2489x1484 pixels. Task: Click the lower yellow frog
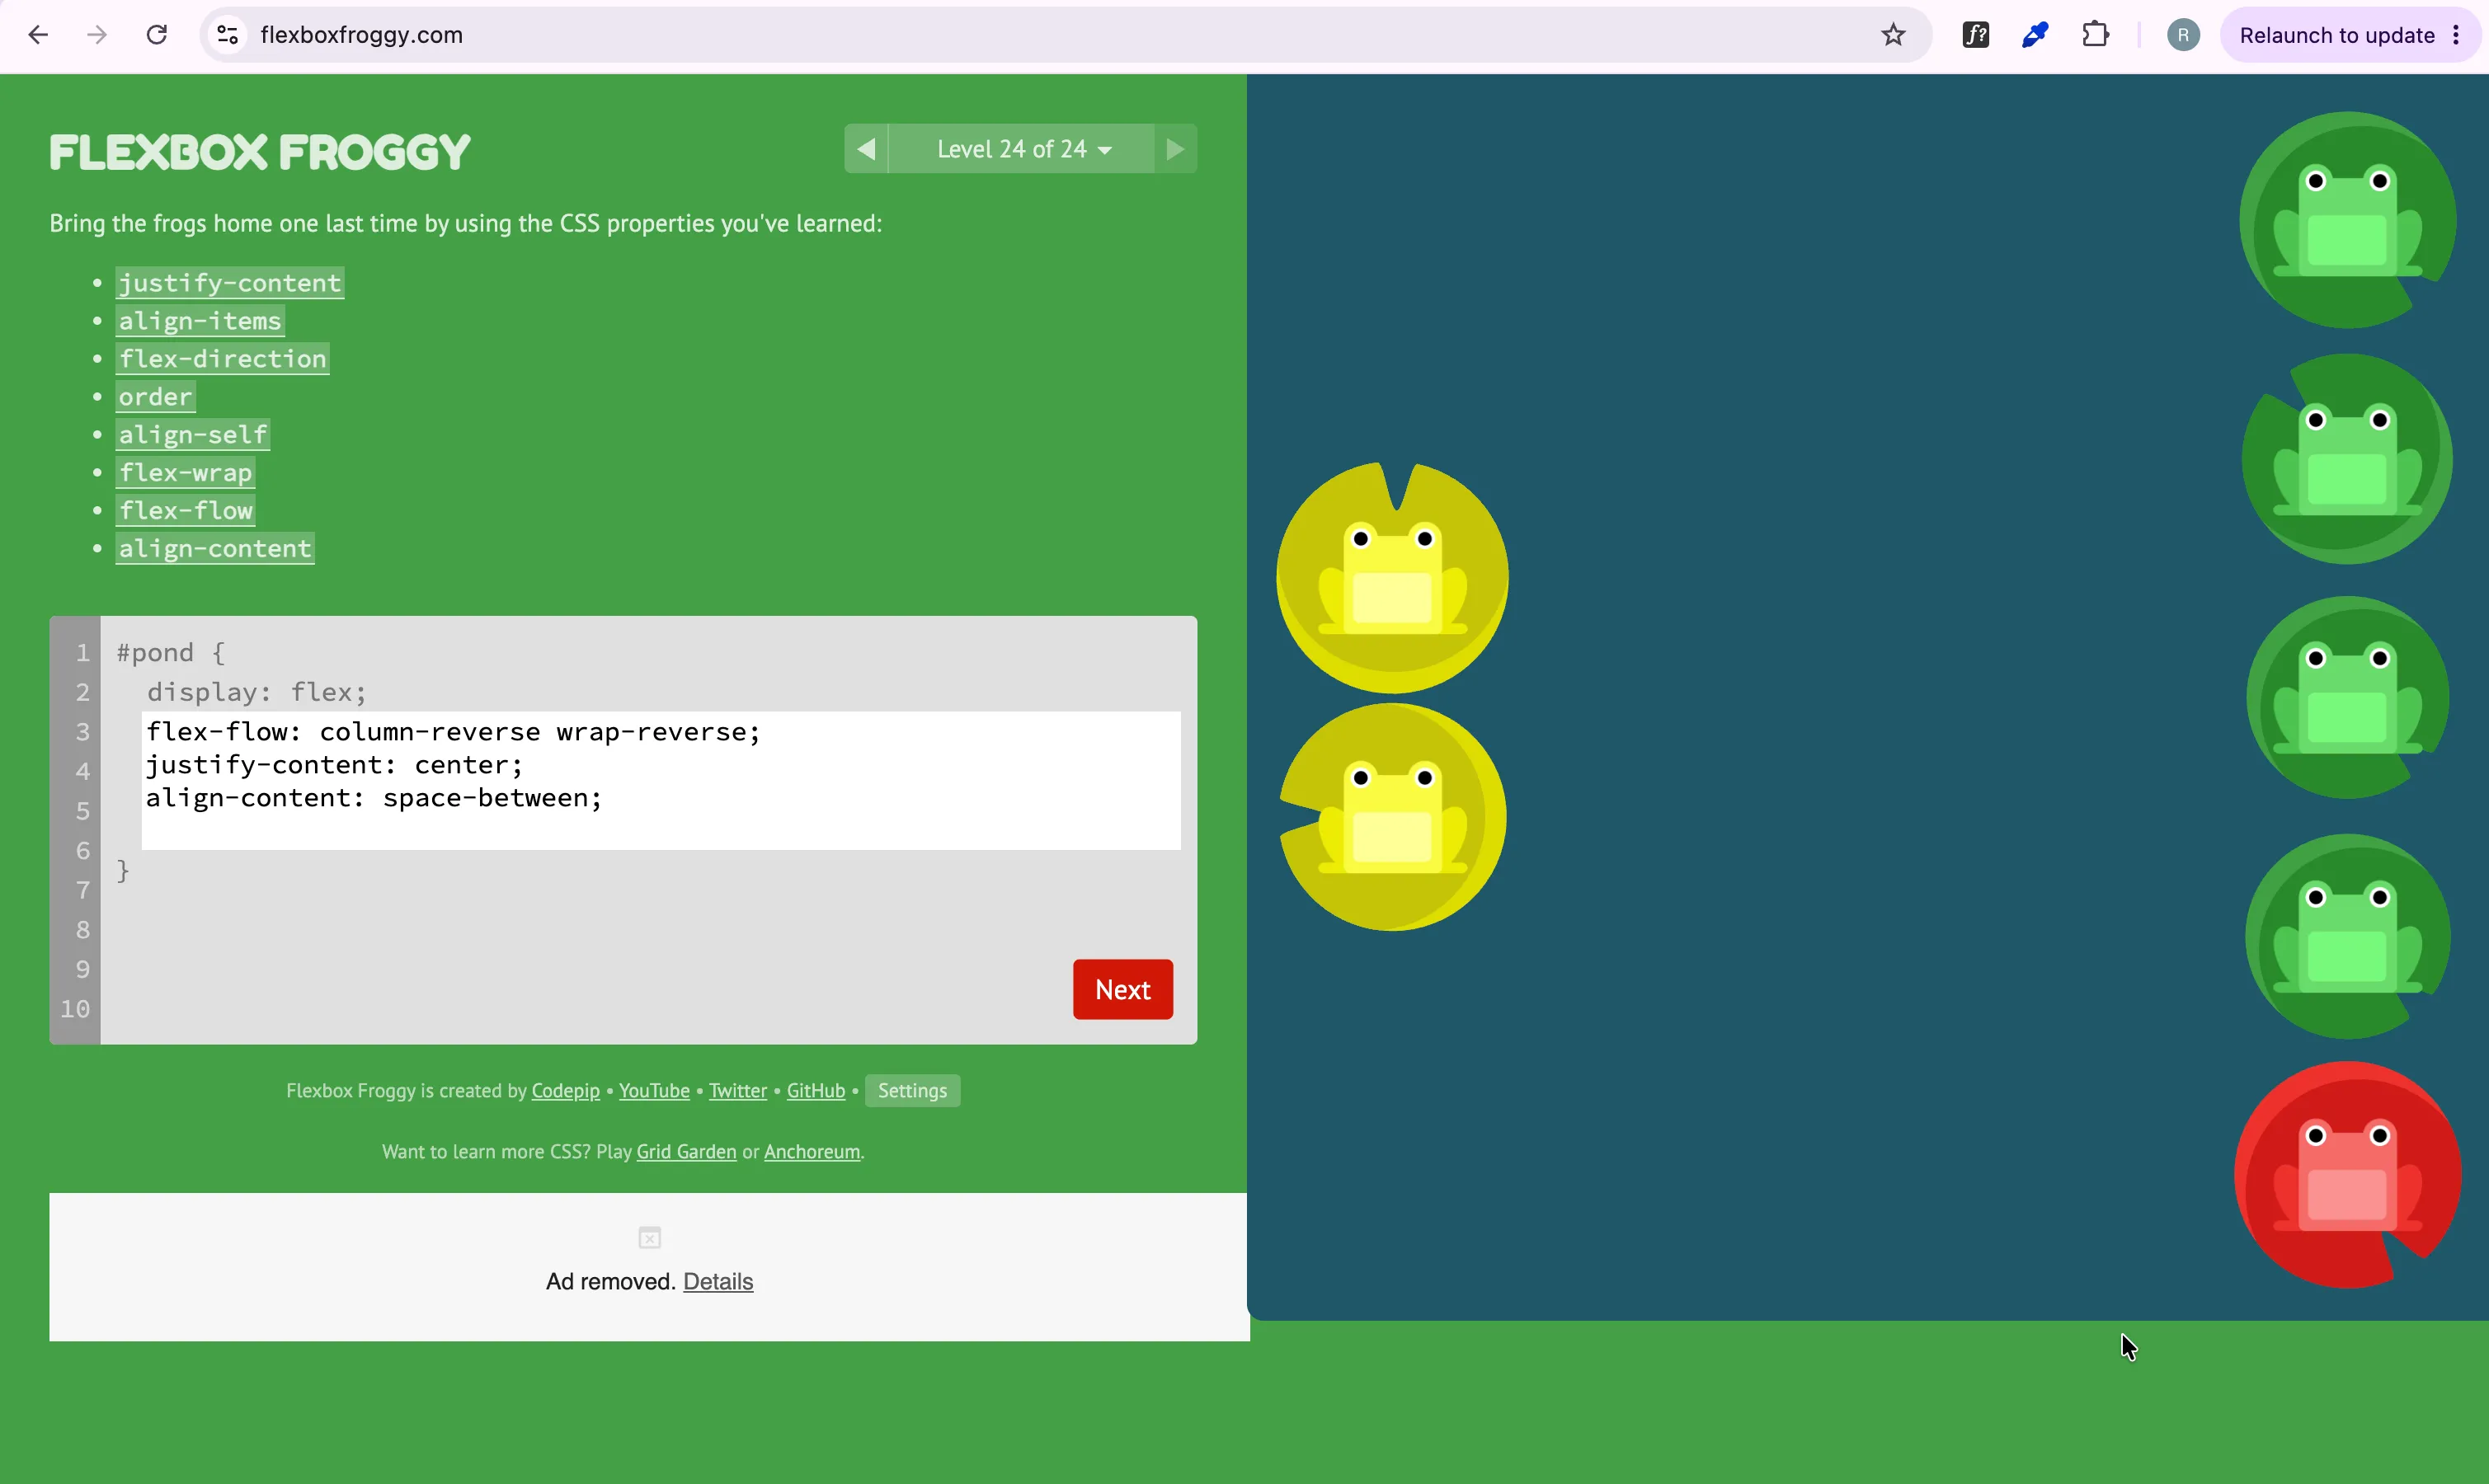pos(1392,817)
